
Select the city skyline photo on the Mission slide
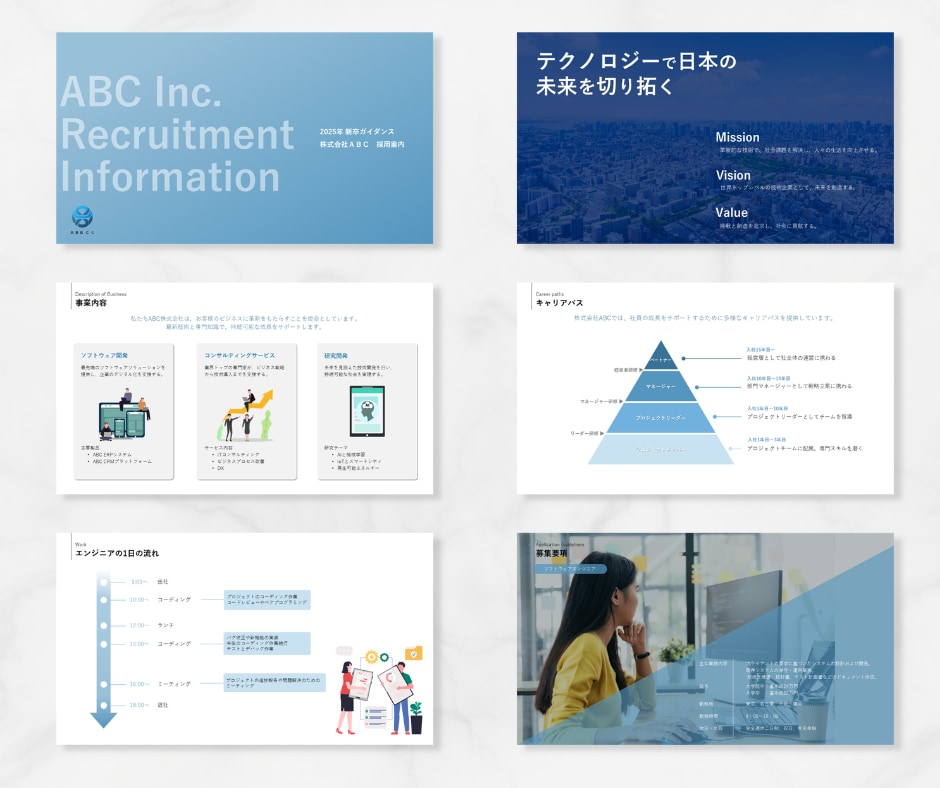(x=705, y=138)
